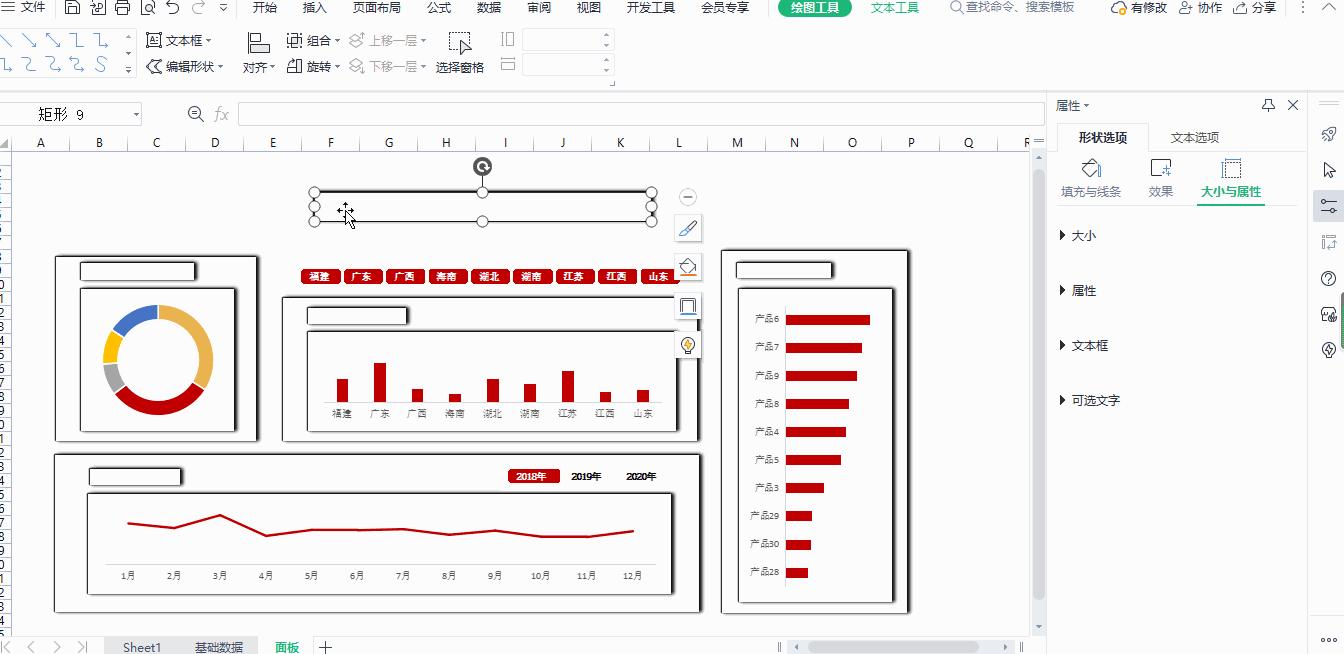
Task: Switch to the 插入 ribbon tab
Action: tap(315, 8)
